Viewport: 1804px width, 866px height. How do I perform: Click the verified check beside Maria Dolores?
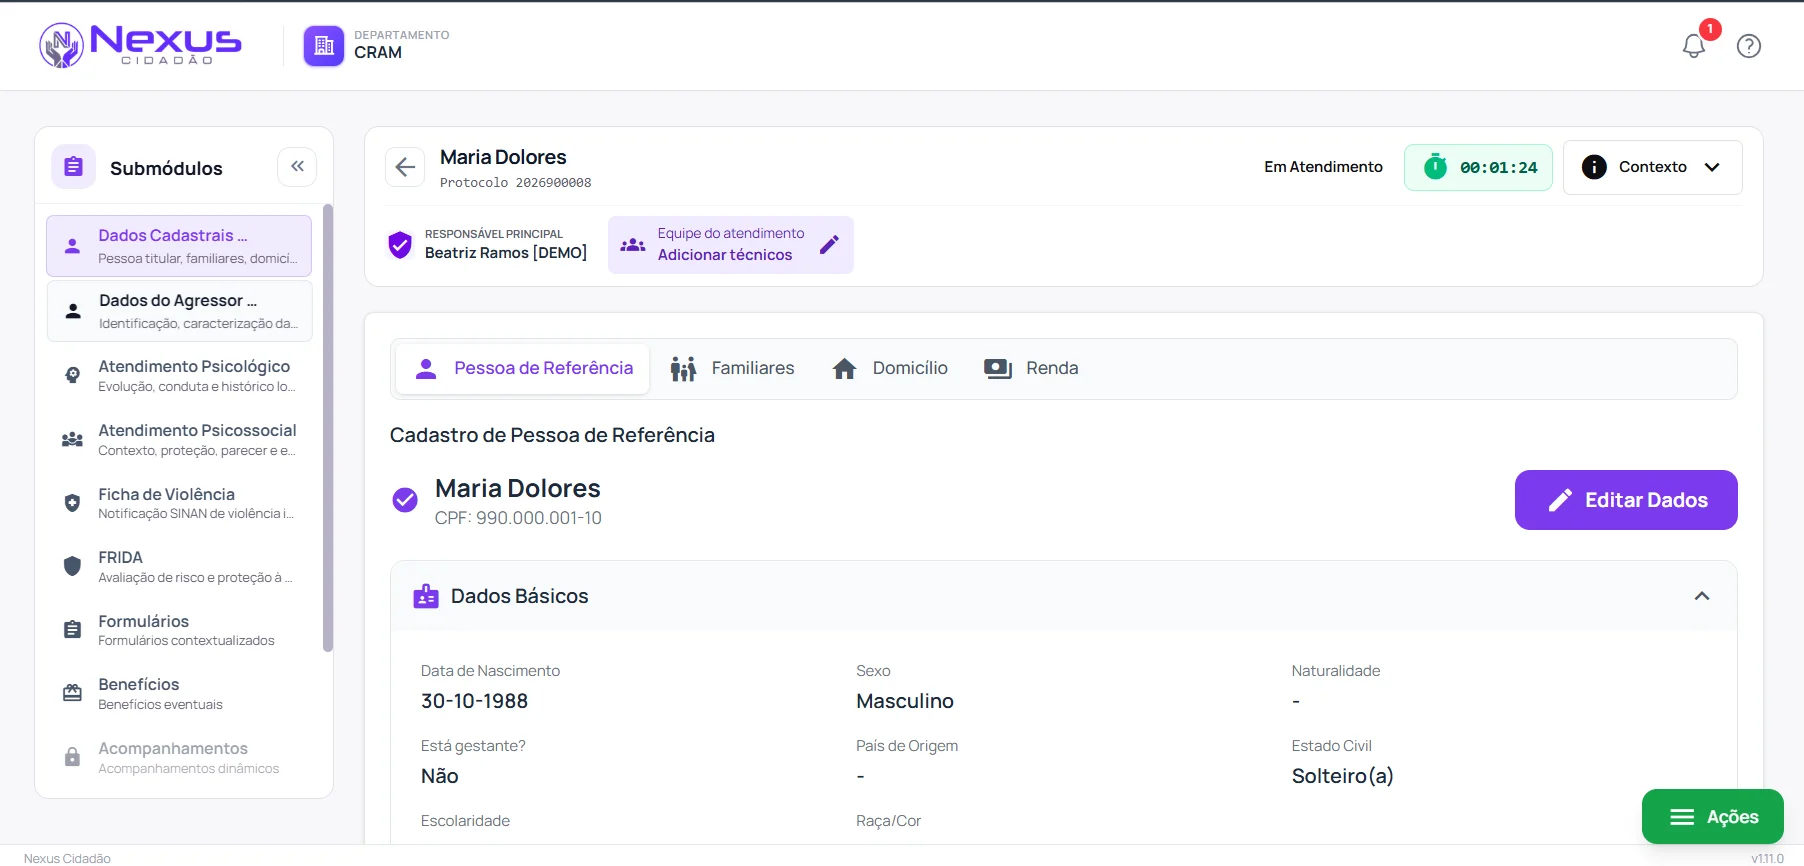(405, 500)
